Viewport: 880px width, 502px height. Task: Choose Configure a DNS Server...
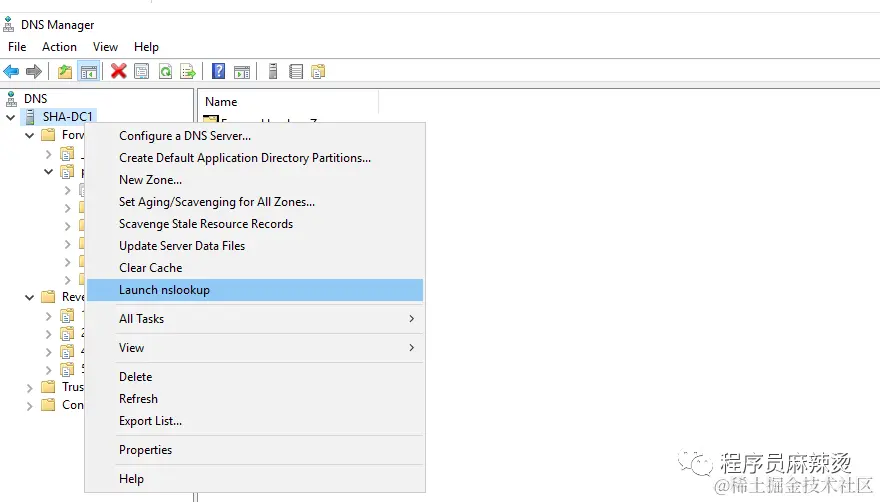point(255,136)
